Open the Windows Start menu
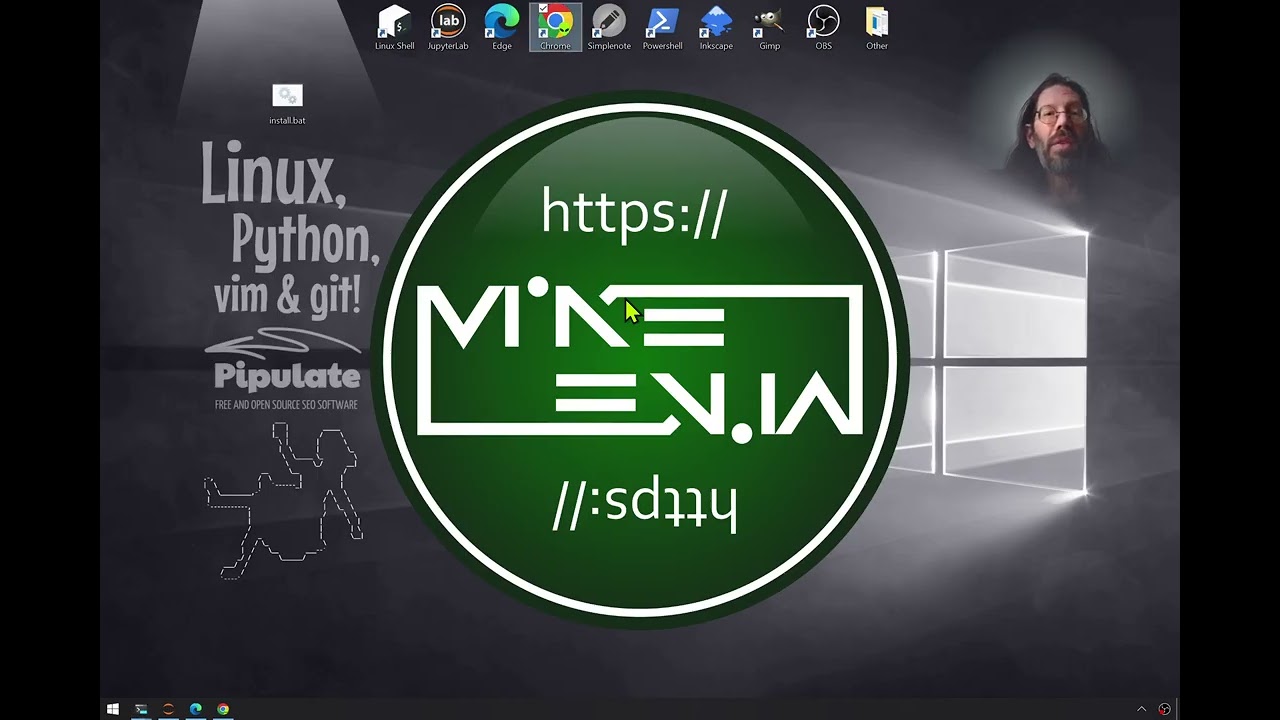Viewport: 1280px width, 720px height. pos(113,709)
